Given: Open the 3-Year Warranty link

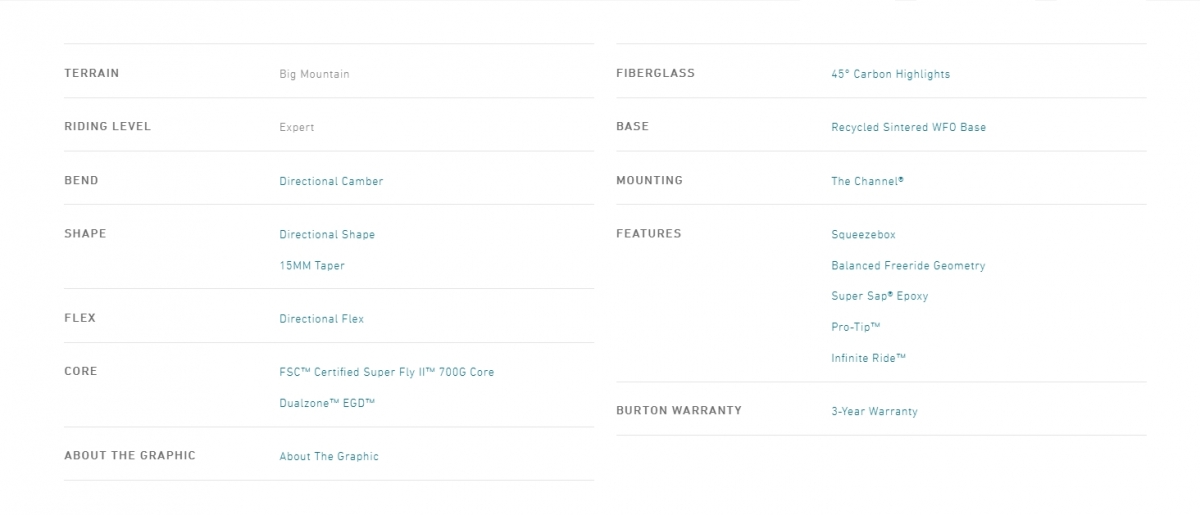Looking at the screenshot, I should [874, 411].
